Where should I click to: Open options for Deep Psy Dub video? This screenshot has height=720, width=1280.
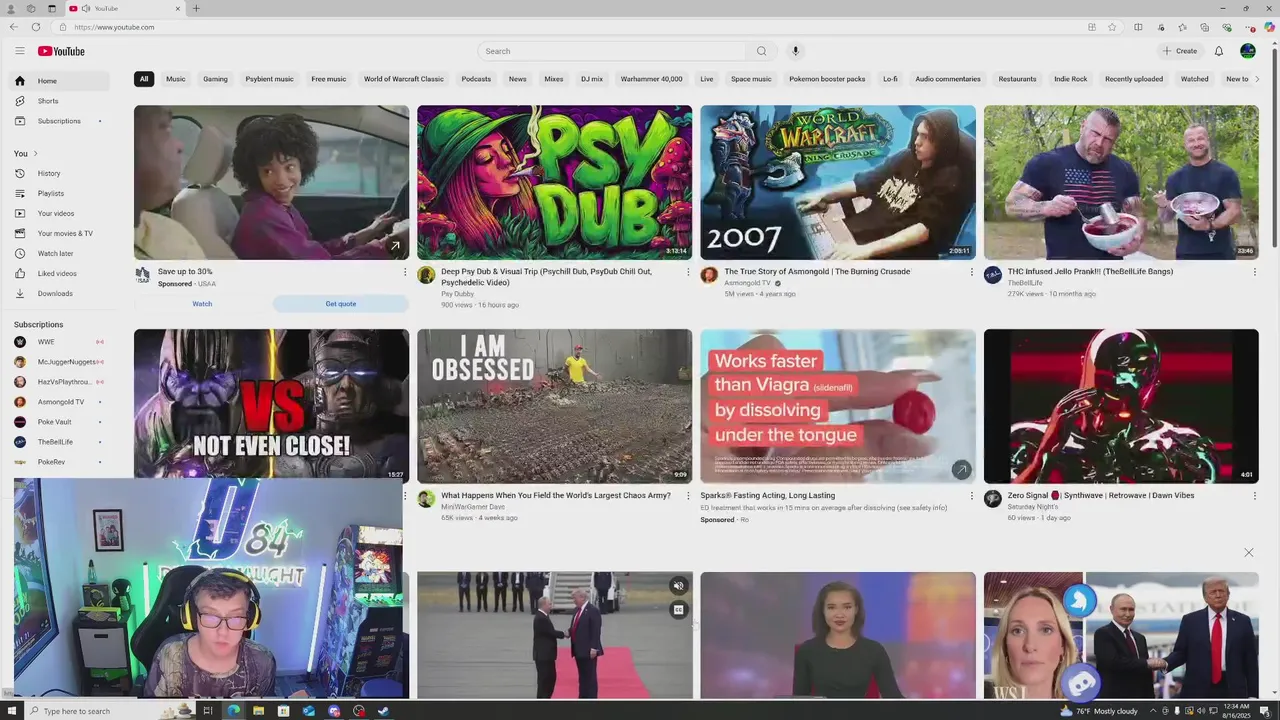pos(688,272)
